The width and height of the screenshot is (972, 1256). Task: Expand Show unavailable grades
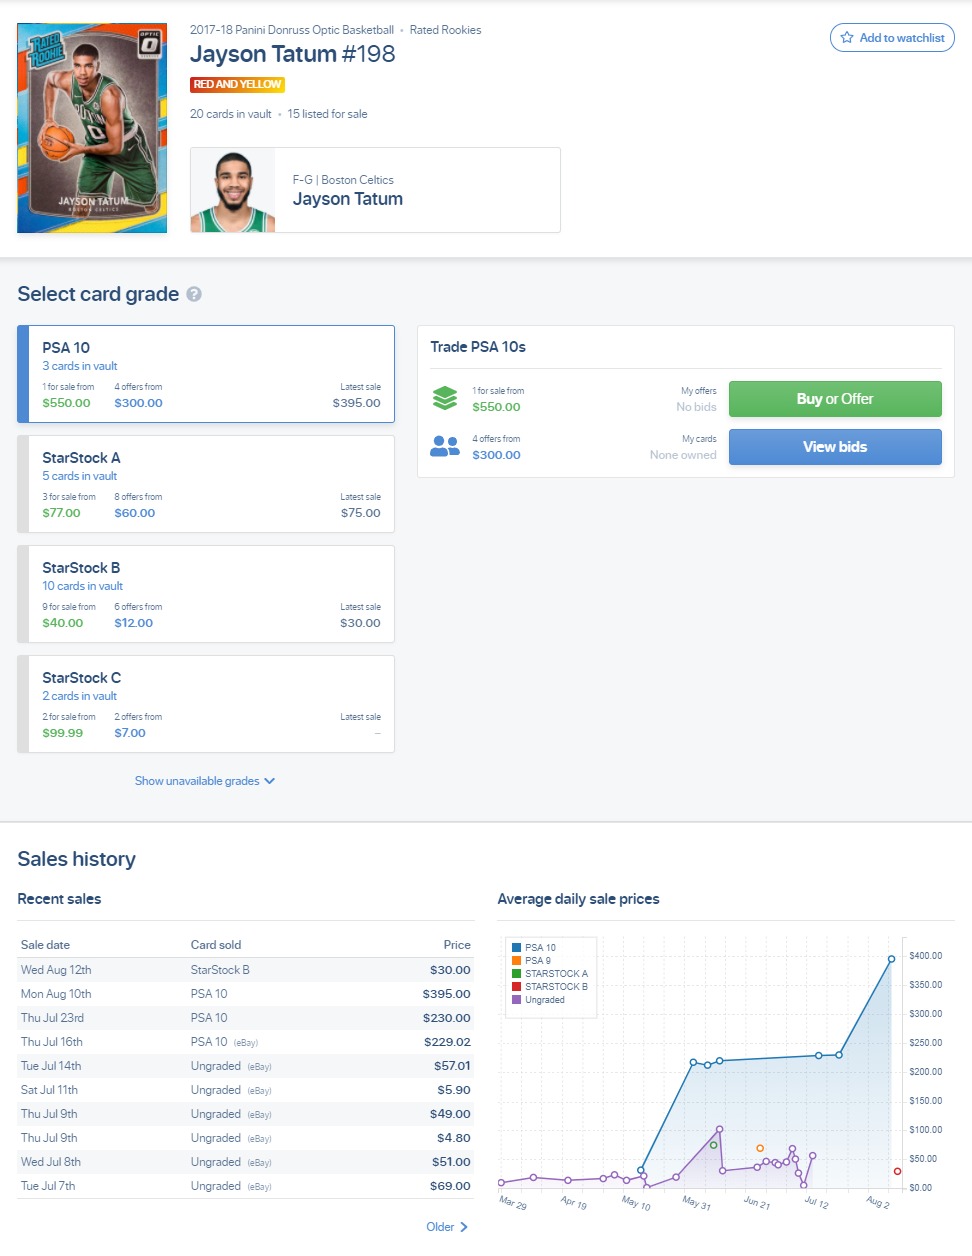click(204, 781)
